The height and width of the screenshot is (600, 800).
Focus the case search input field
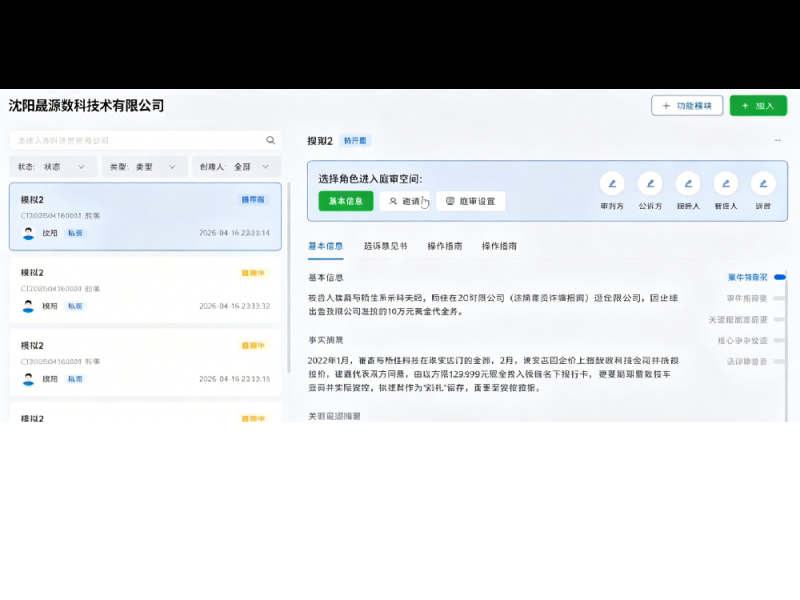tap(145, 140)
